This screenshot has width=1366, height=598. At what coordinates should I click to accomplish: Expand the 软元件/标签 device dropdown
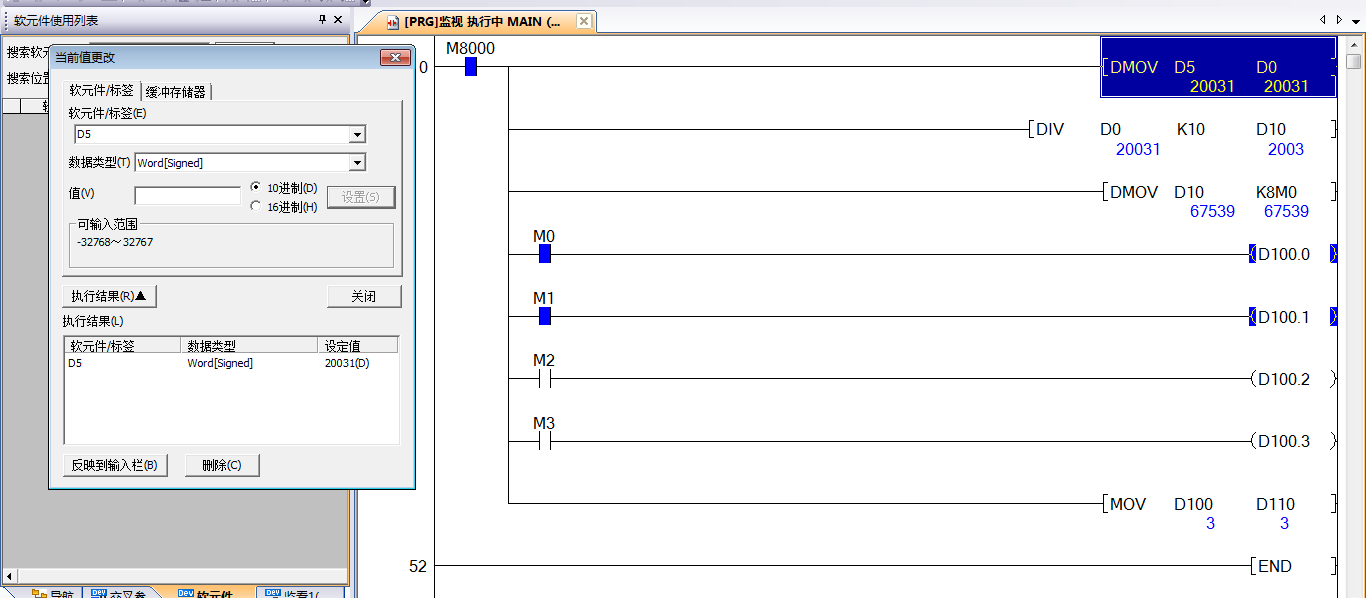[357, 135]
